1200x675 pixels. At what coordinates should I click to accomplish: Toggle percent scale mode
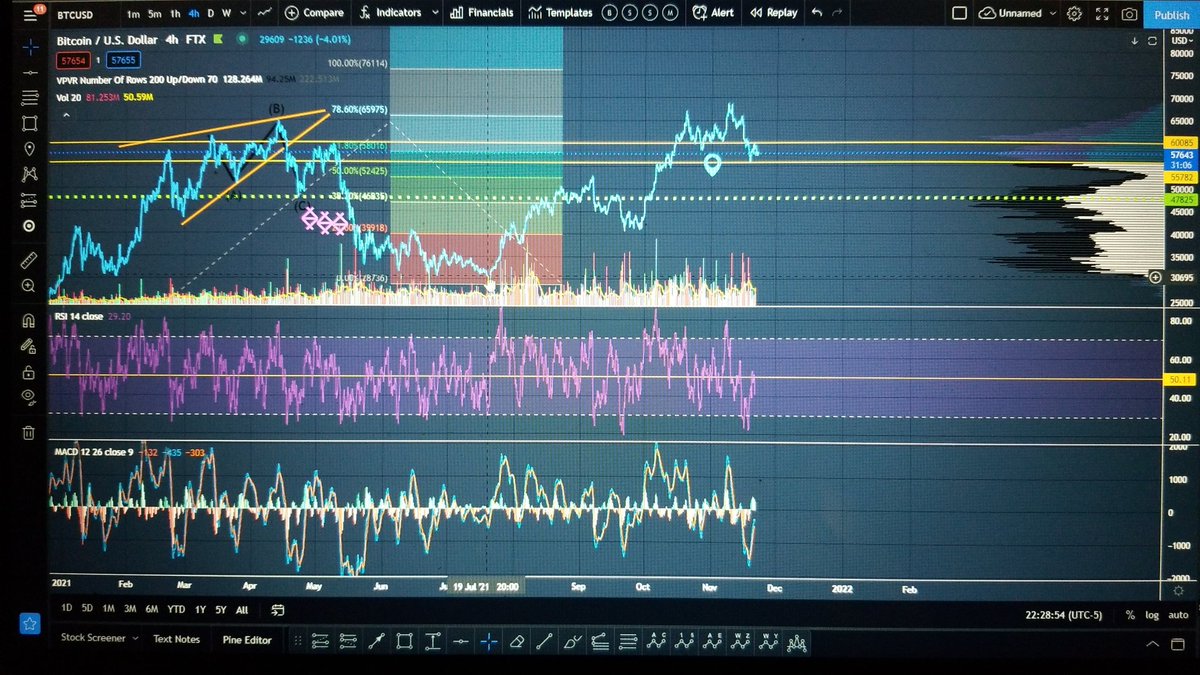point(1130,614)
